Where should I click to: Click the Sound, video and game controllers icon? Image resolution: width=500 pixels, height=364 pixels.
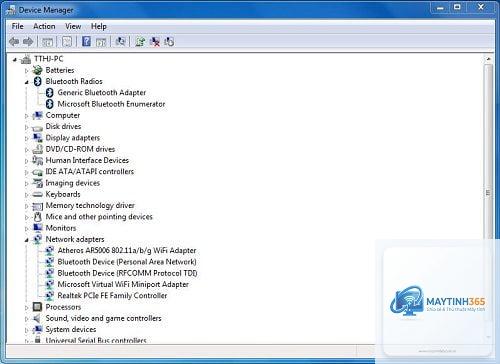click(38, 318)
